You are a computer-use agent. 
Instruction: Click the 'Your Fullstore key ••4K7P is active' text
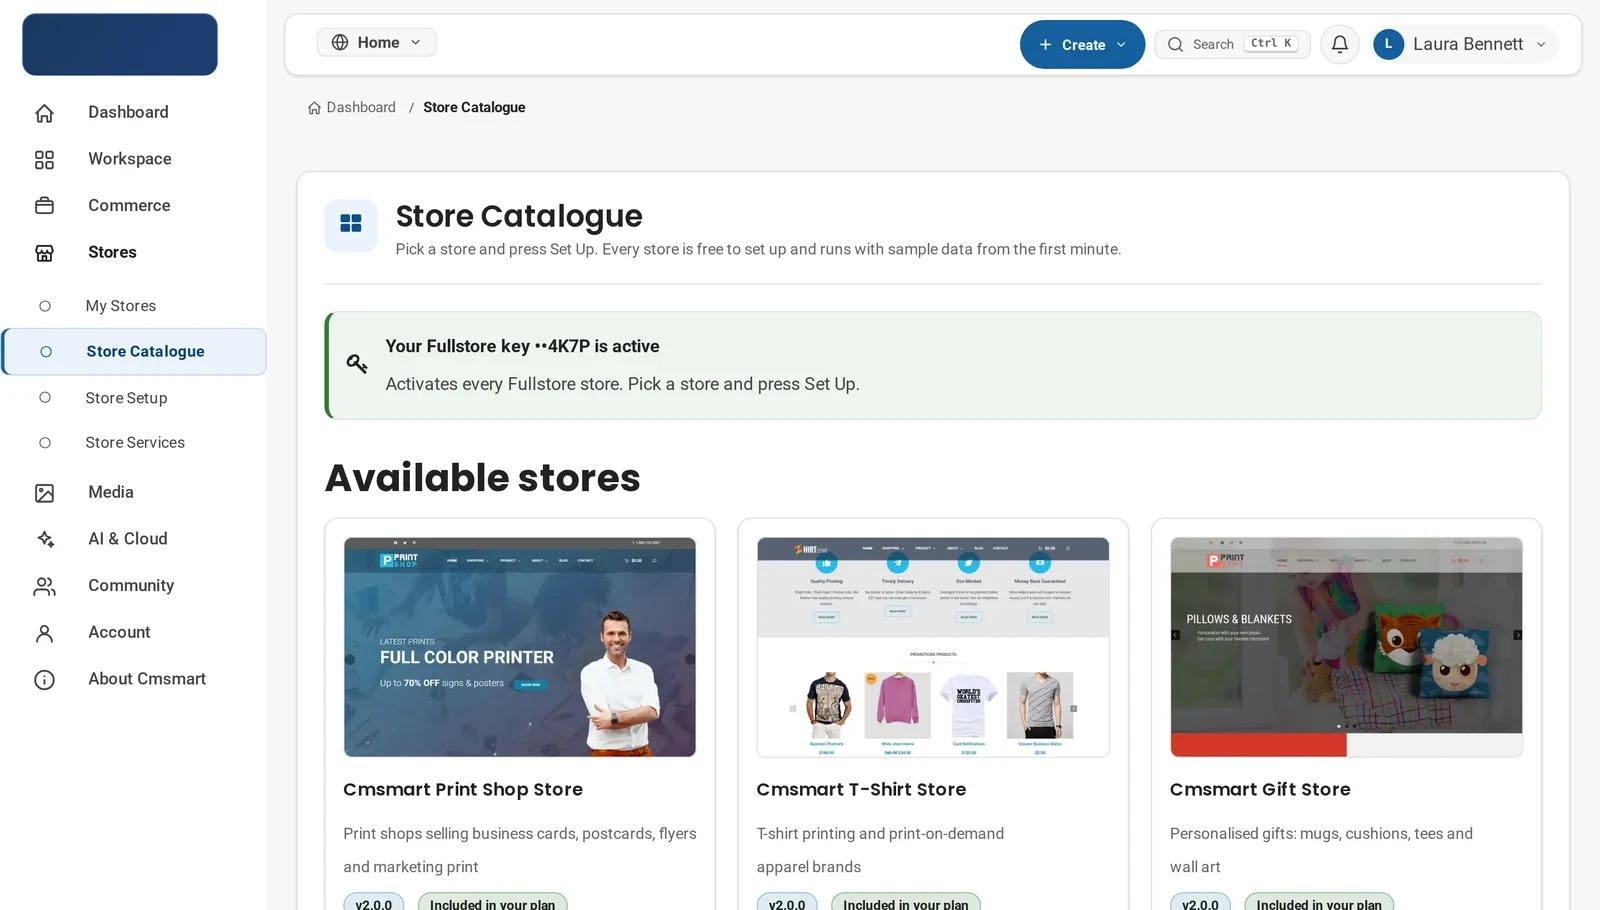522,347
